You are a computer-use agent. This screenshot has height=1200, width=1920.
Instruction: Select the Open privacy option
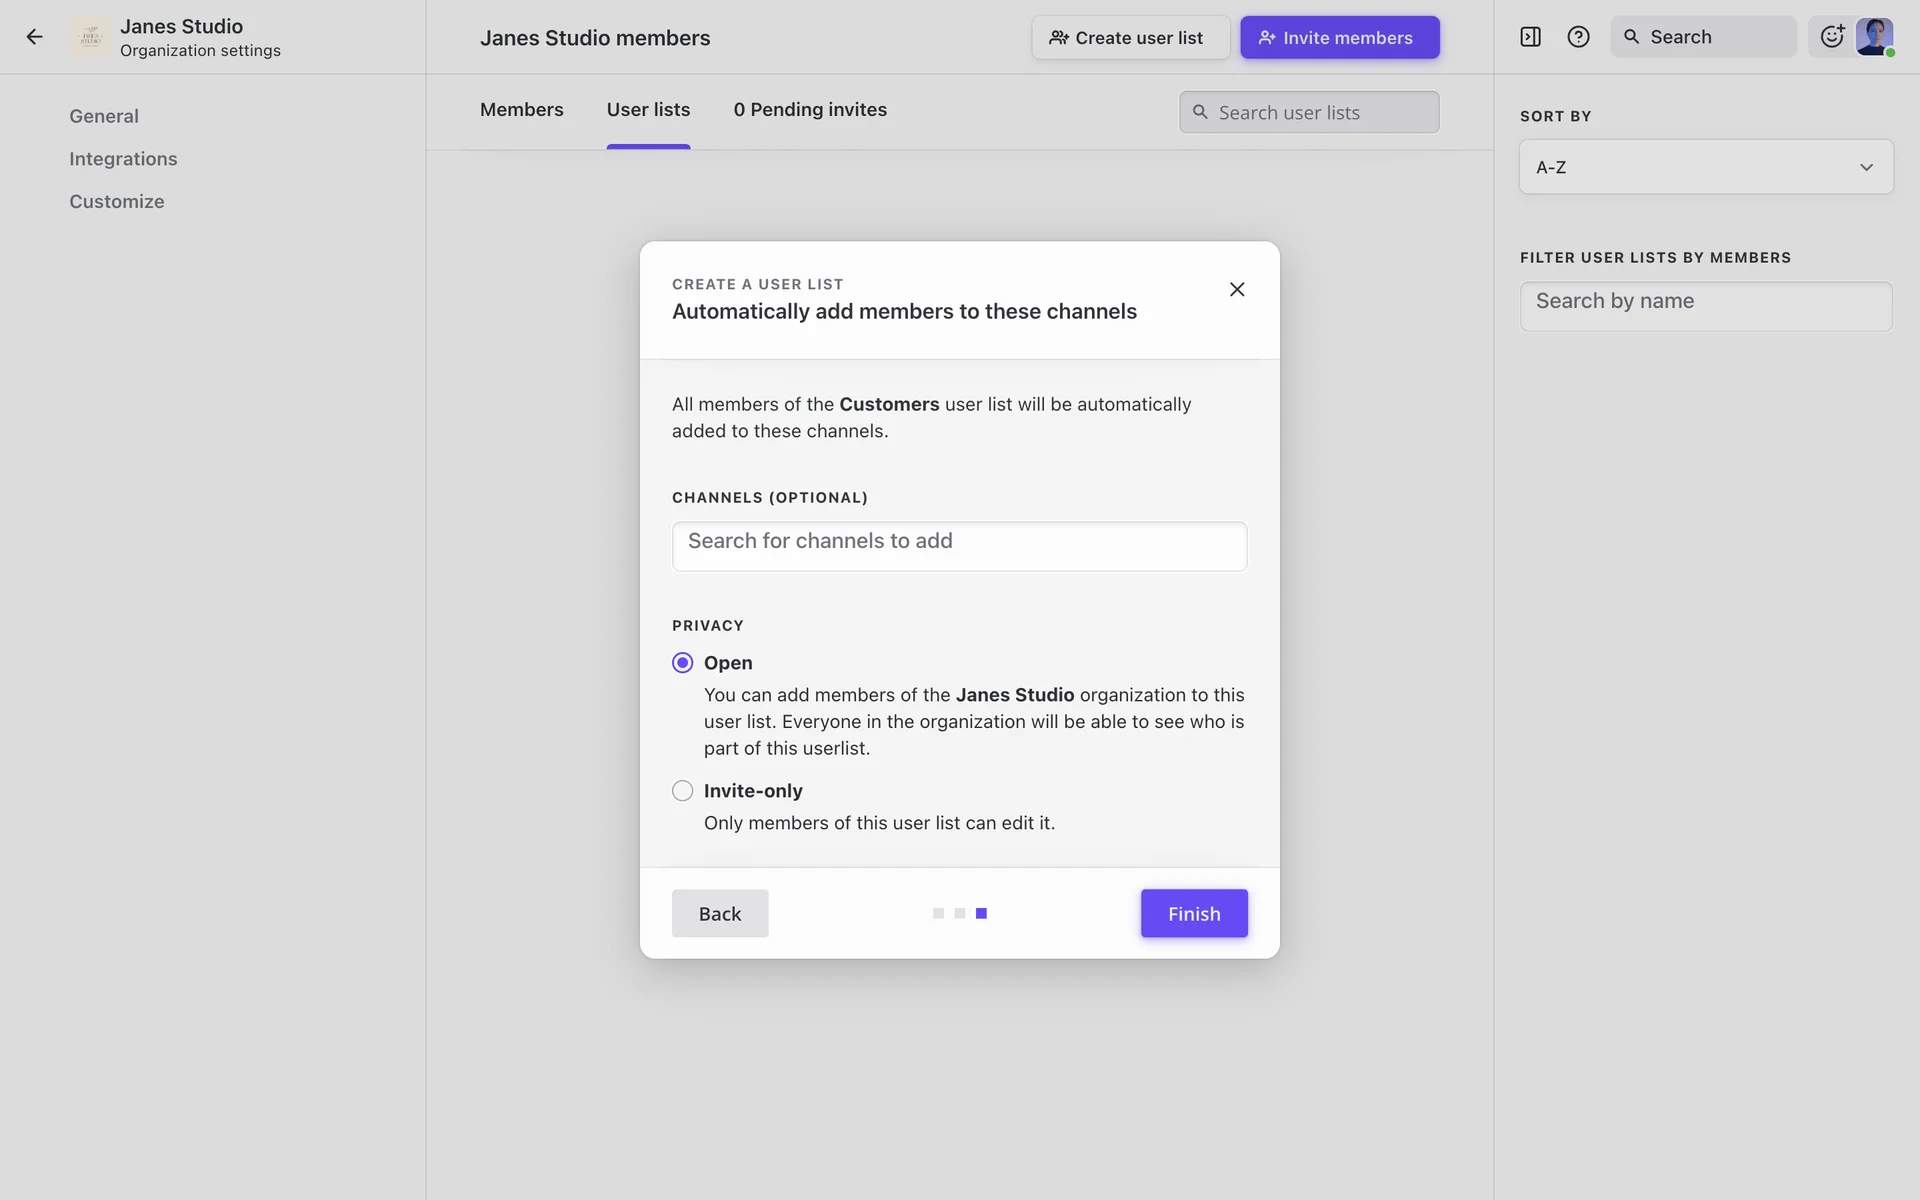point(683,663)
